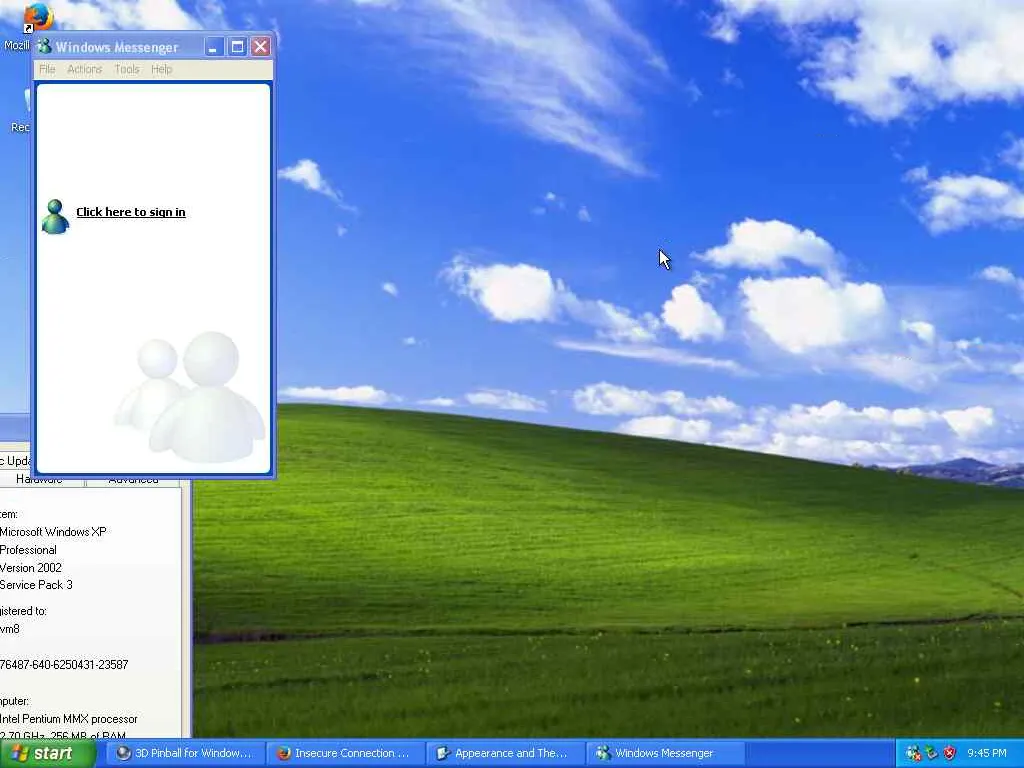The width and height of the screenshot is (1024, 768).
Task: Click the 9:45 PM system clock
Action: (987, 753)
